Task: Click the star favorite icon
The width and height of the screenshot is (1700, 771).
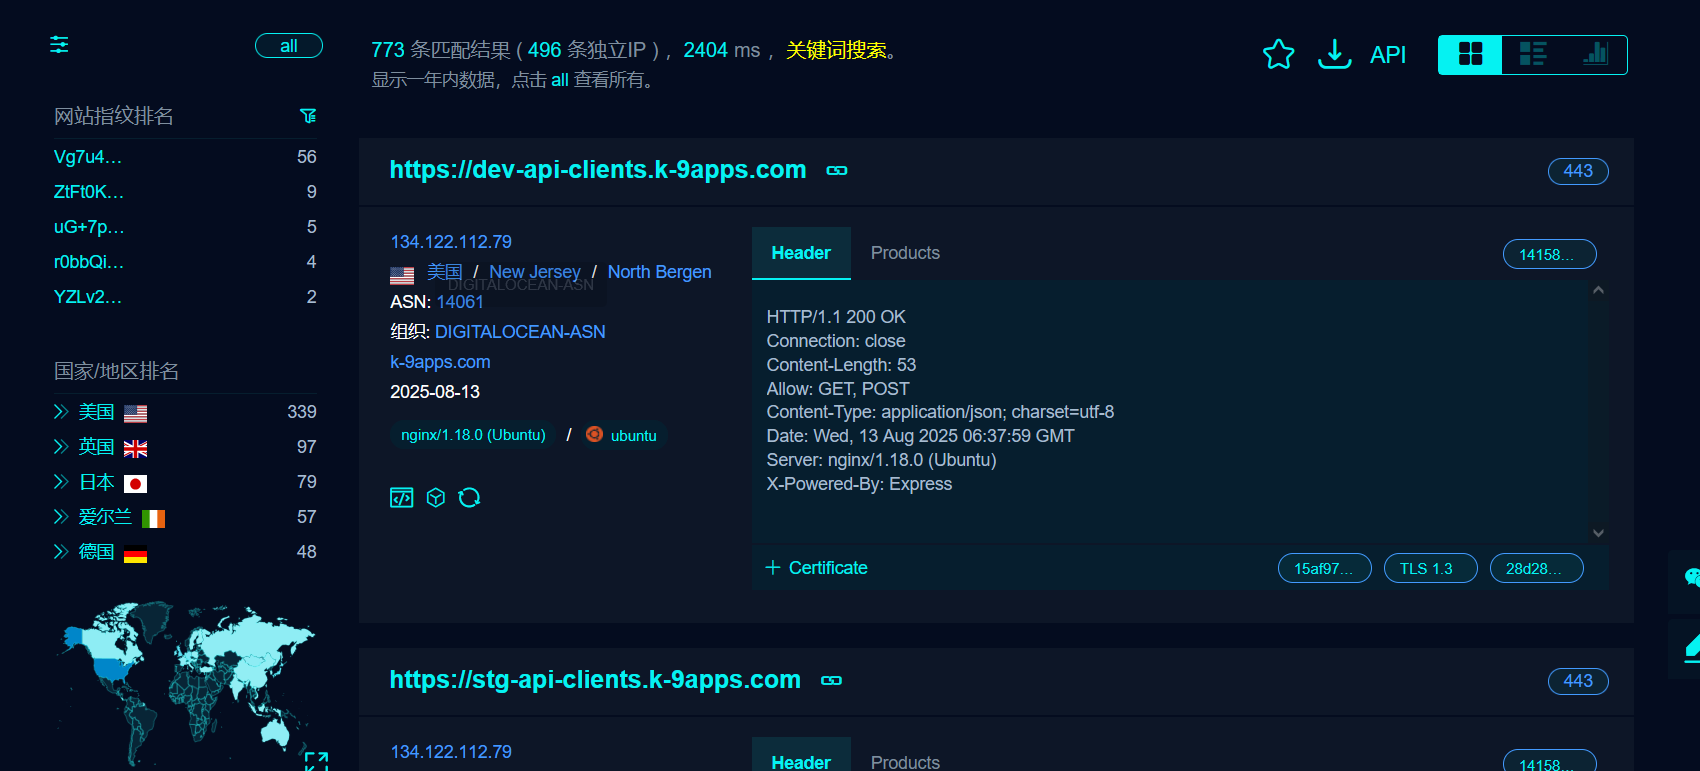Action: click(x=1278, y=54)
